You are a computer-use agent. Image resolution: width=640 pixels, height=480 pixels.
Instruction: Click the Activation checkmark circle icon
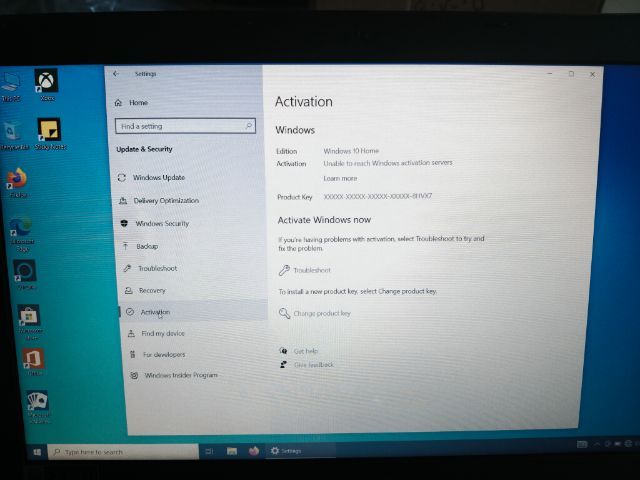(130, 312)
